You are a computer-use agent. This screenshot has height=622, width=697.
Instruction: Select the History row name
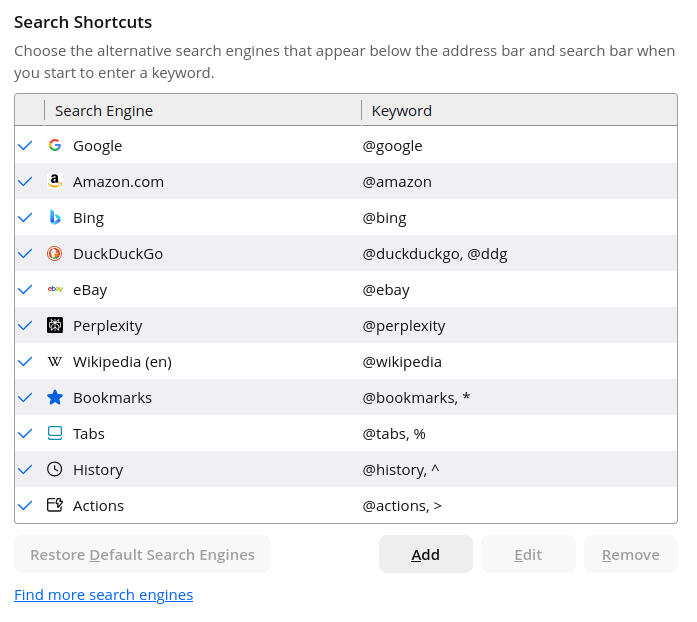98,470
